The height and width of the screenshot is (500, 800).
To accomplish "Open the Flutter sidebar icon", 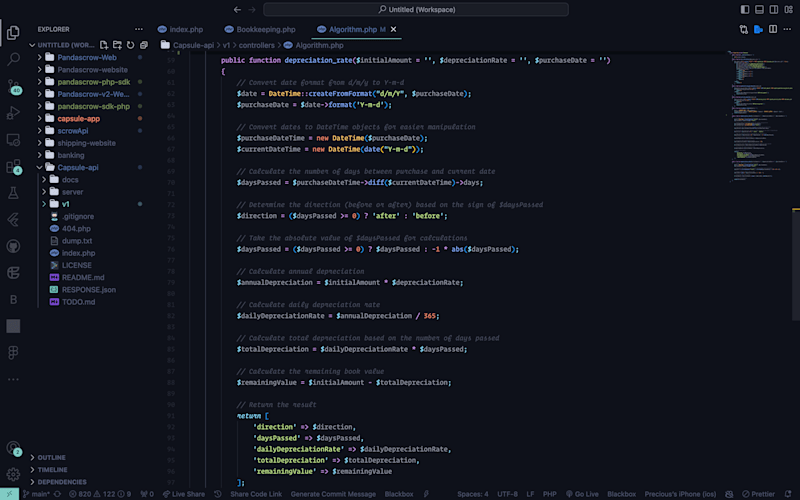I will pyautogui.click(x=13, y=219).
